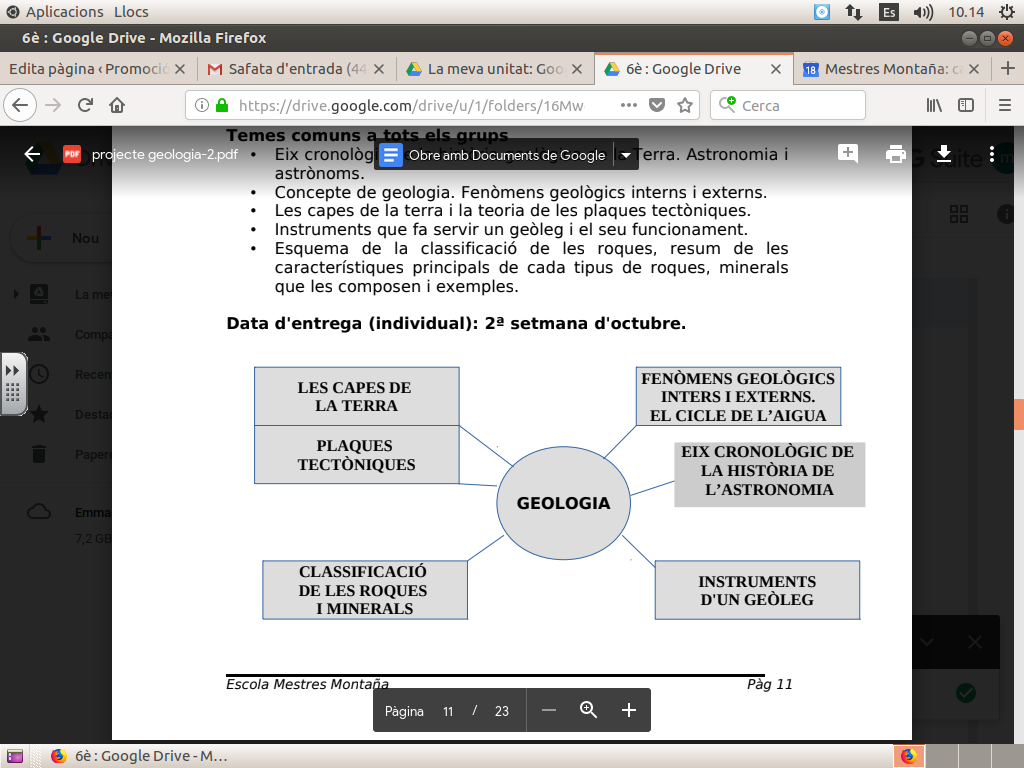Open the Llocs menu

click(131, 12)
